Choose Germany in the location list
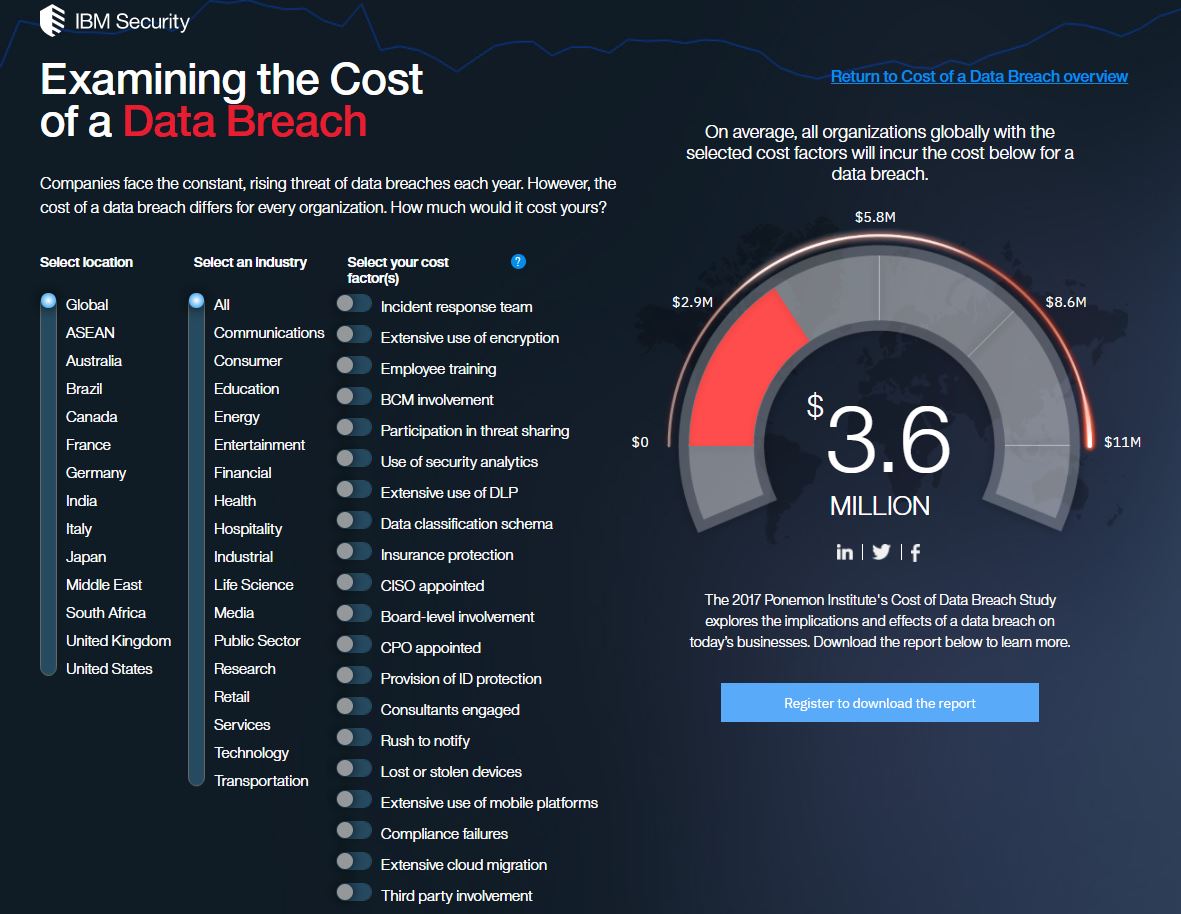 point(96,473)
